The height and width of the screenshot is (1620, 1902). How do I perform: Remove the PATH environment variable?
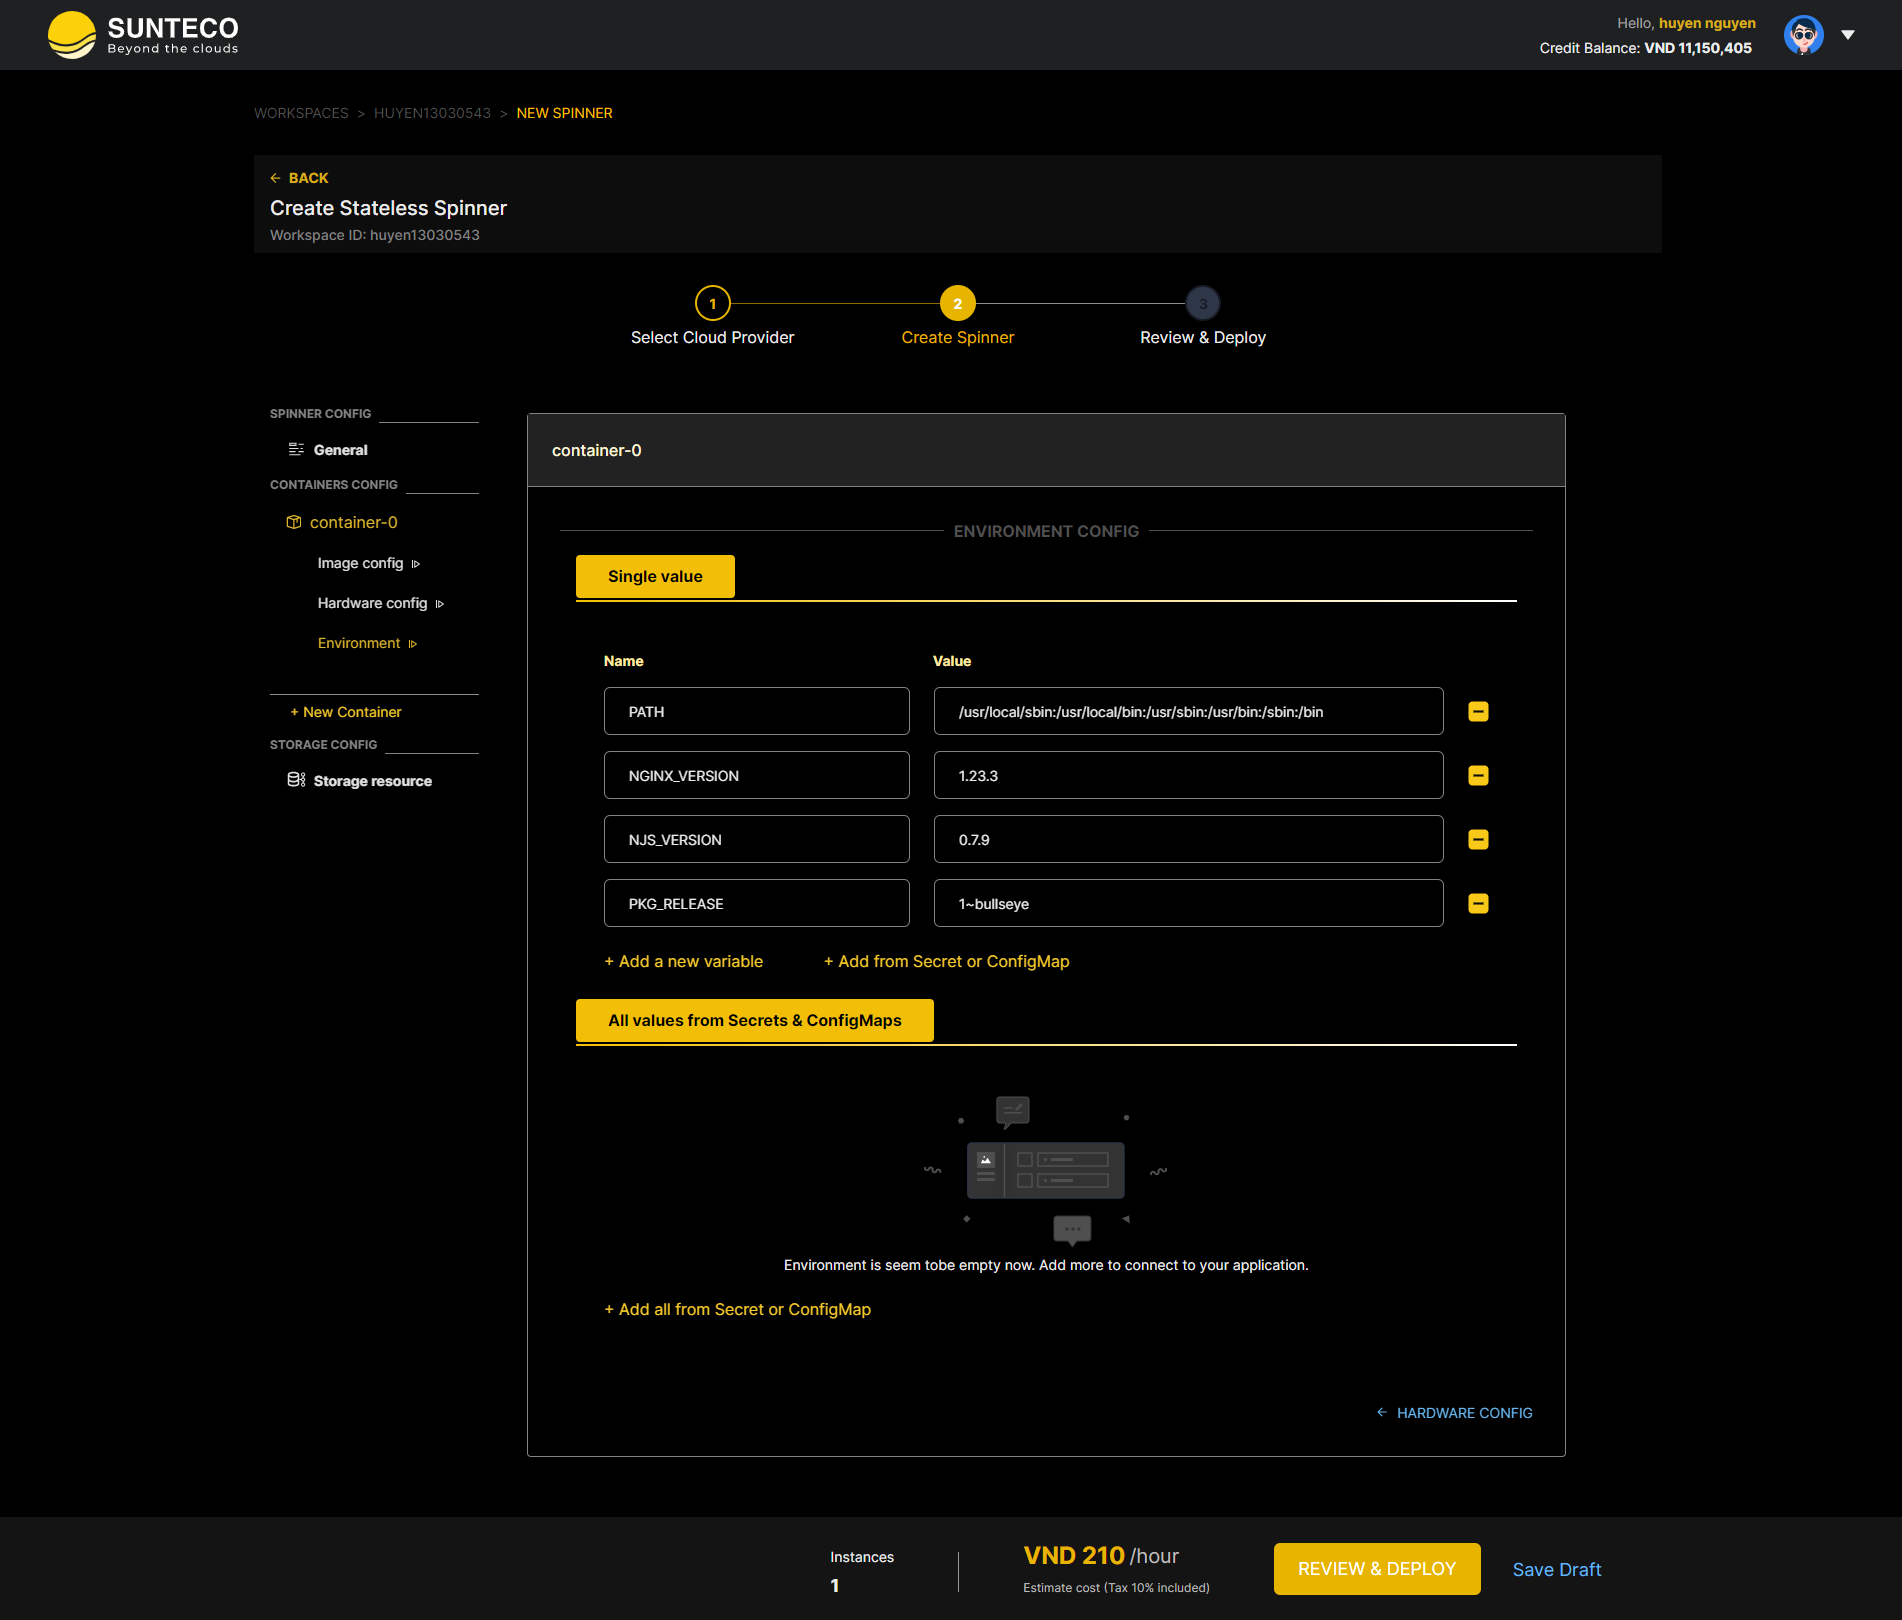click(x=1477, y=711)
